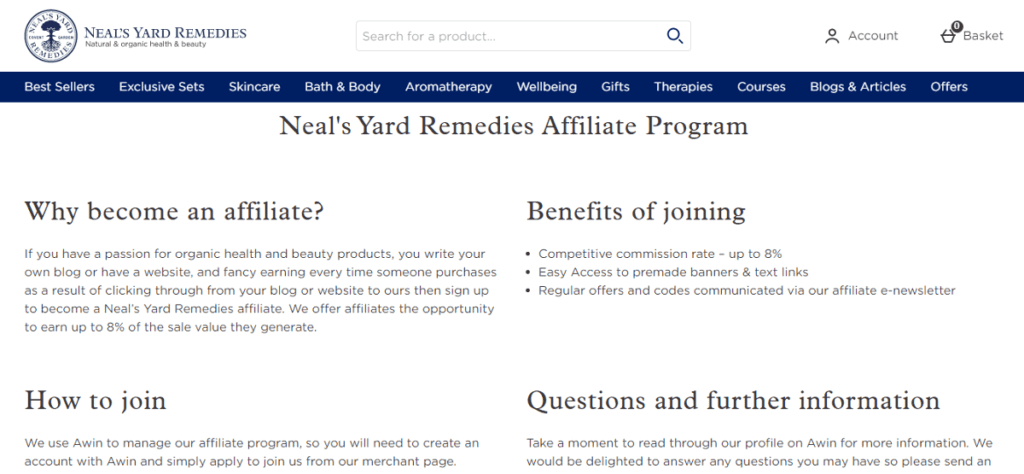Image resolution: width=1024 pixels, height=474 pixels.
Task: Visit the Blogs & Articles section
Action: (x=857, y=87)
